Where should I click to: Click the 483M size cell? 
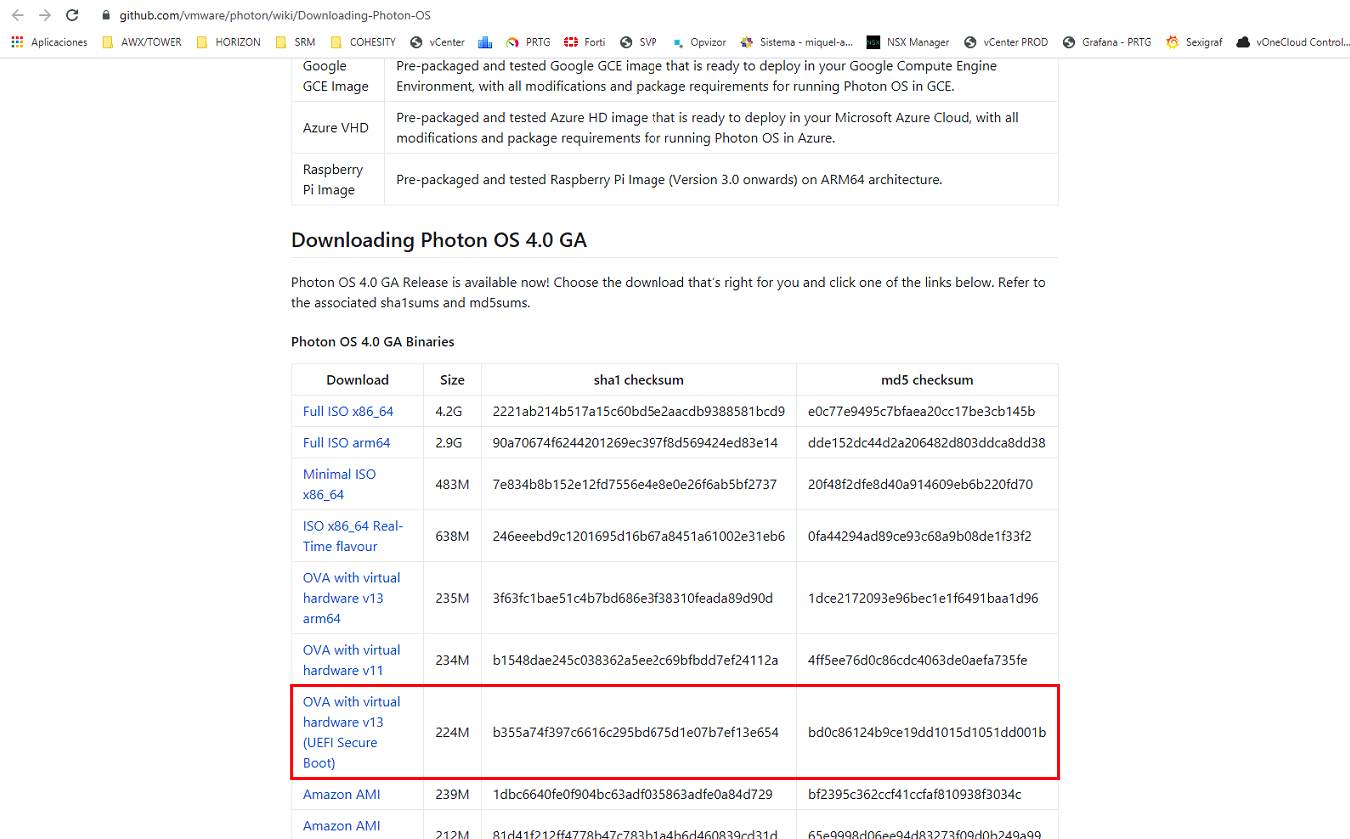pos(452,484)
